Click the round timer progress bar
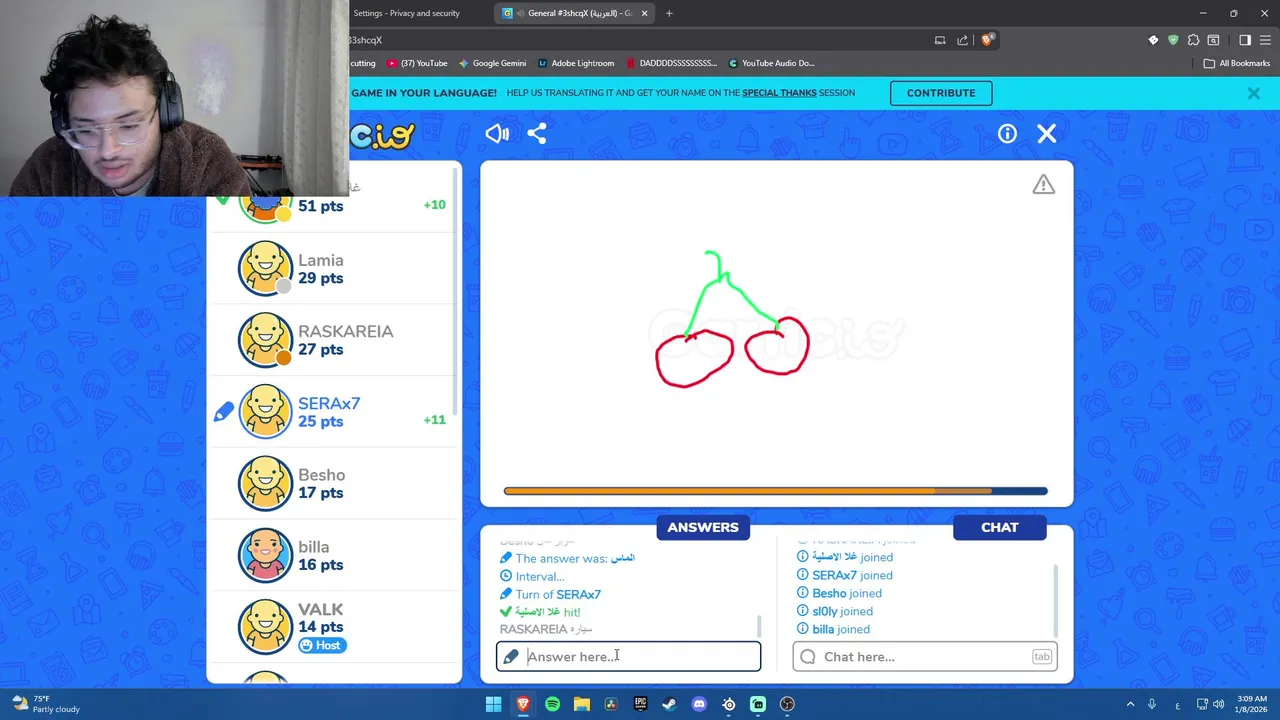 click(776, 491)
